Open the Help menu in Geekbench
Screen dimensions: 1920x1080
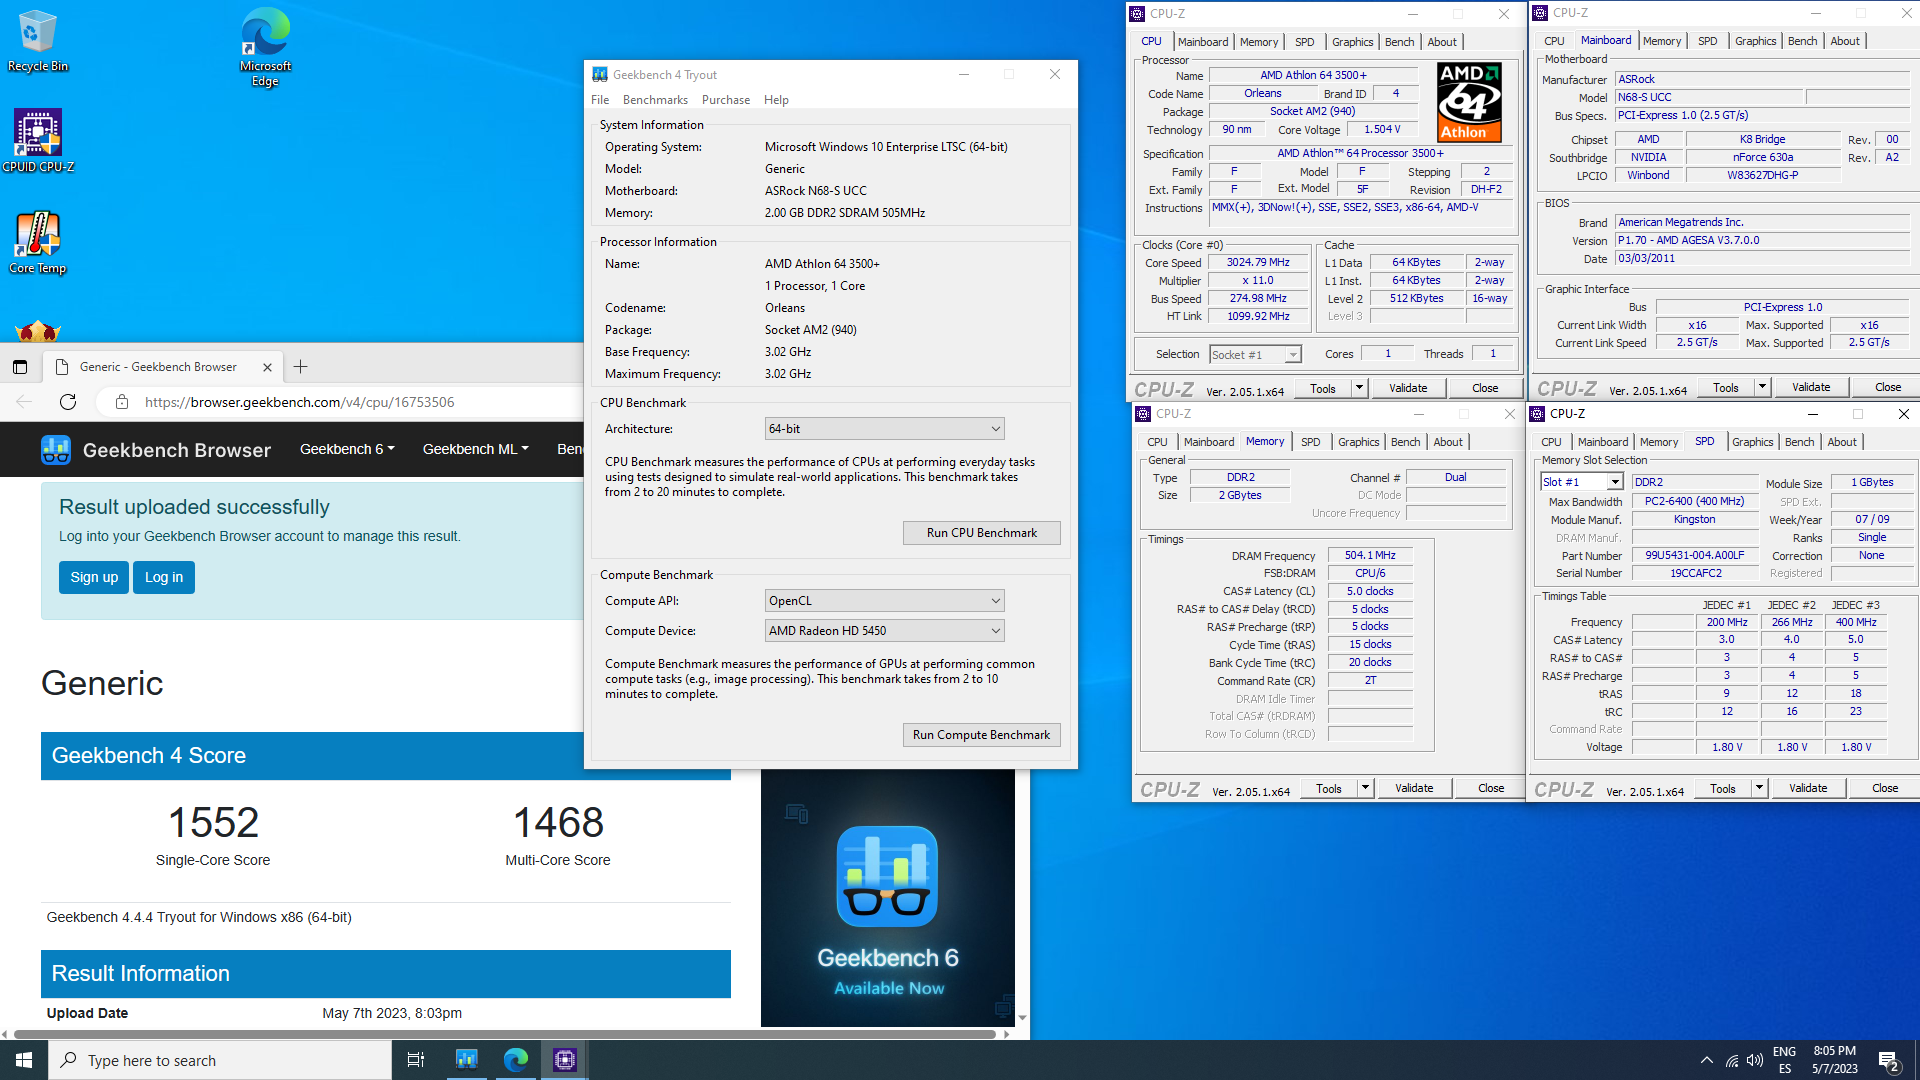coord(776,100)
